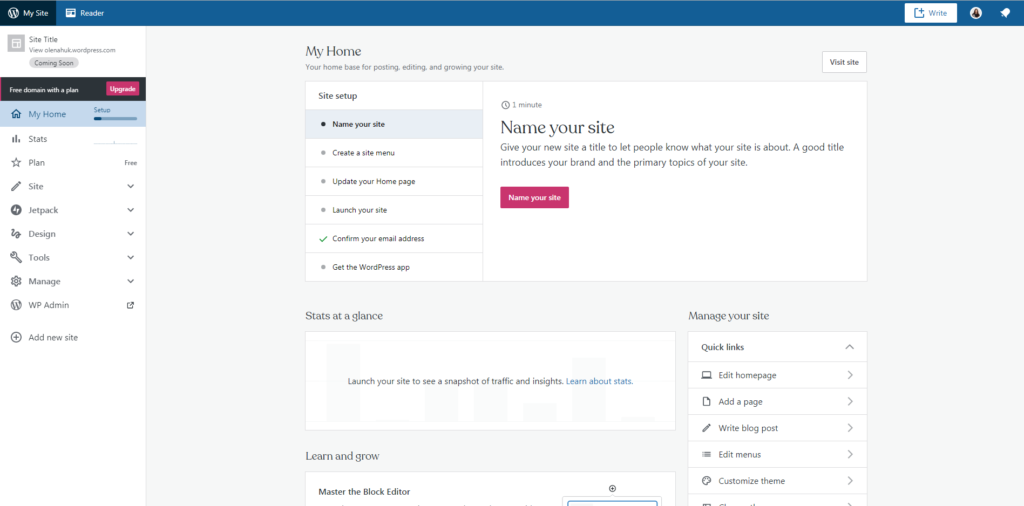Click the Plan star icon

[16, 163]
